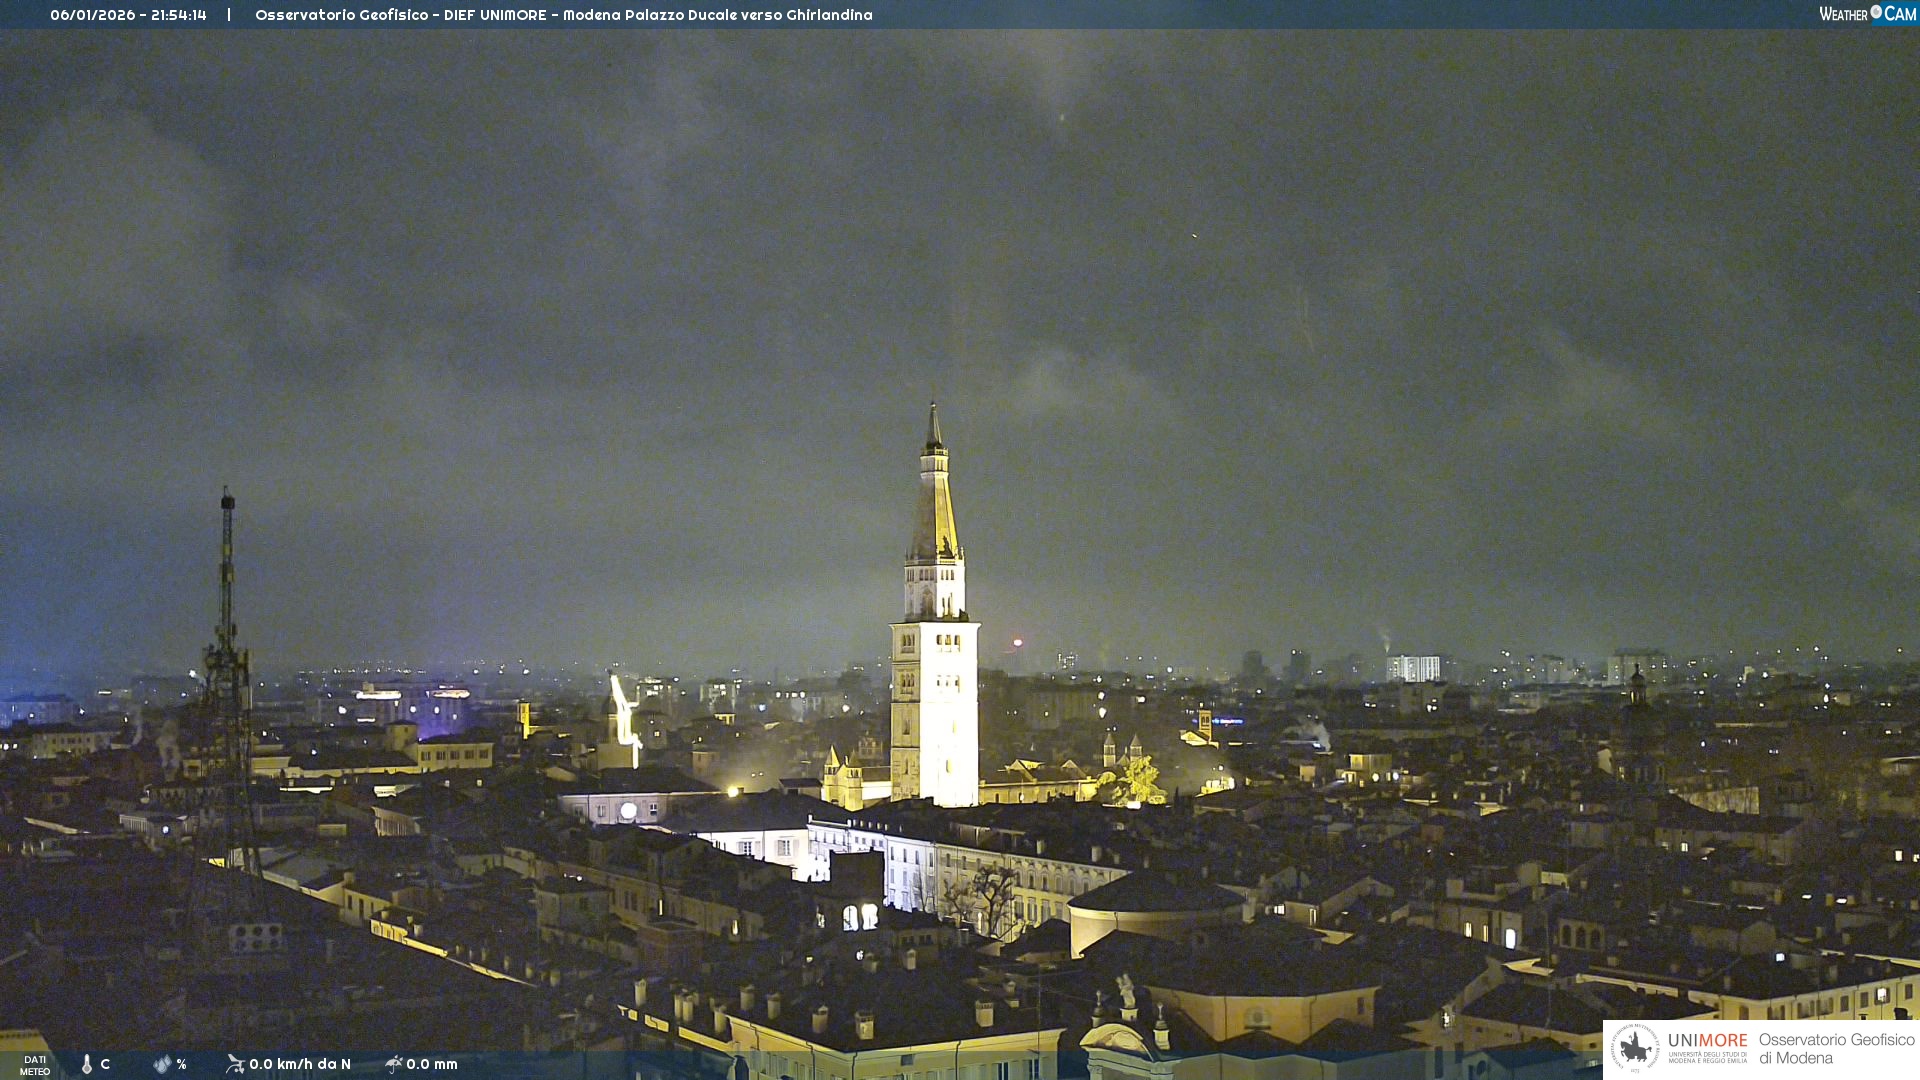This screenshot has width=1920, height=1080.
Task: Click the UNIMORE wordmark text
Action: coord(1707,1041)
